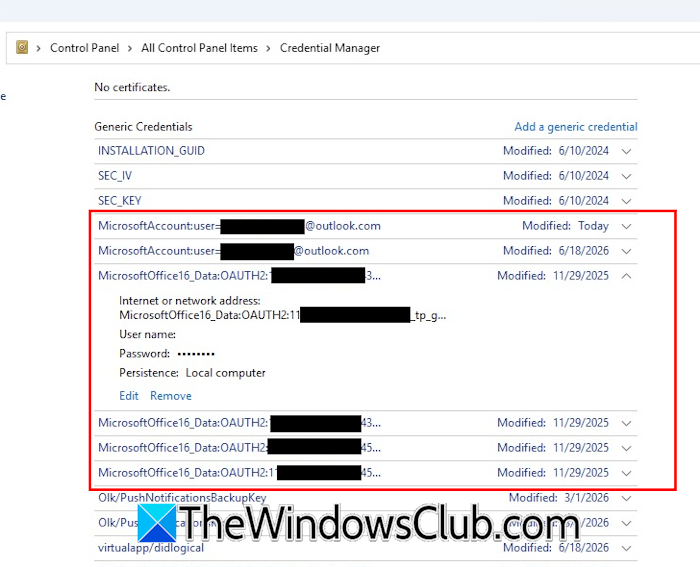
Task: Open virtualapp/didlogical entry
Action: [x=150, y=547]
